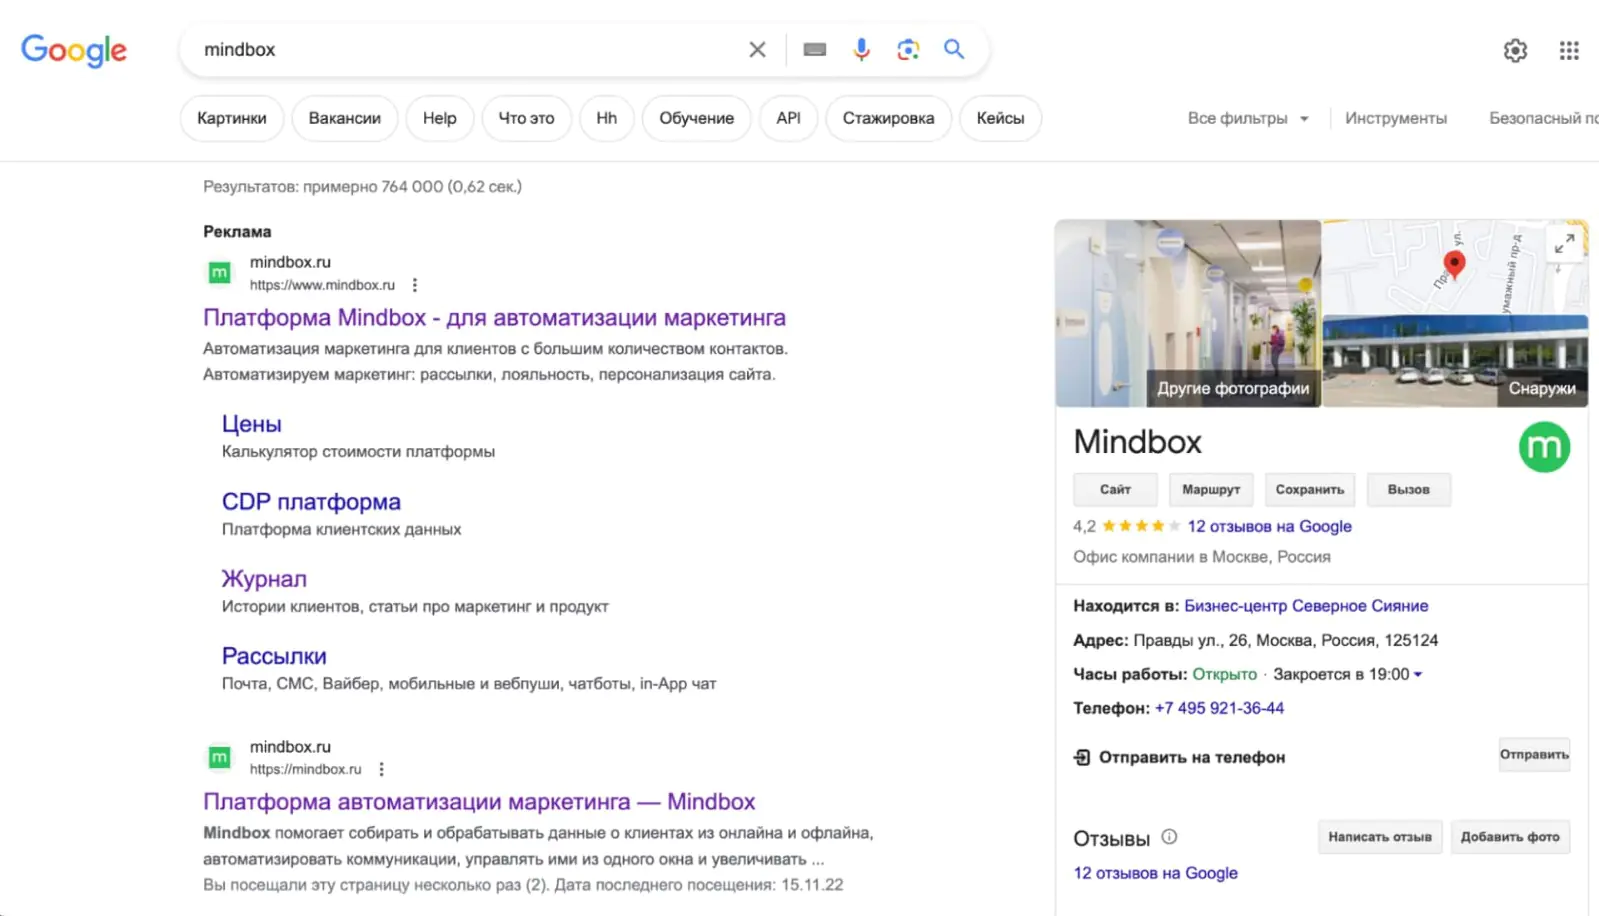Image resolution: width=1599 pixels, height=916 pixels.
Task: View Другие фотографии office photos
Action: click(1188, 313)
